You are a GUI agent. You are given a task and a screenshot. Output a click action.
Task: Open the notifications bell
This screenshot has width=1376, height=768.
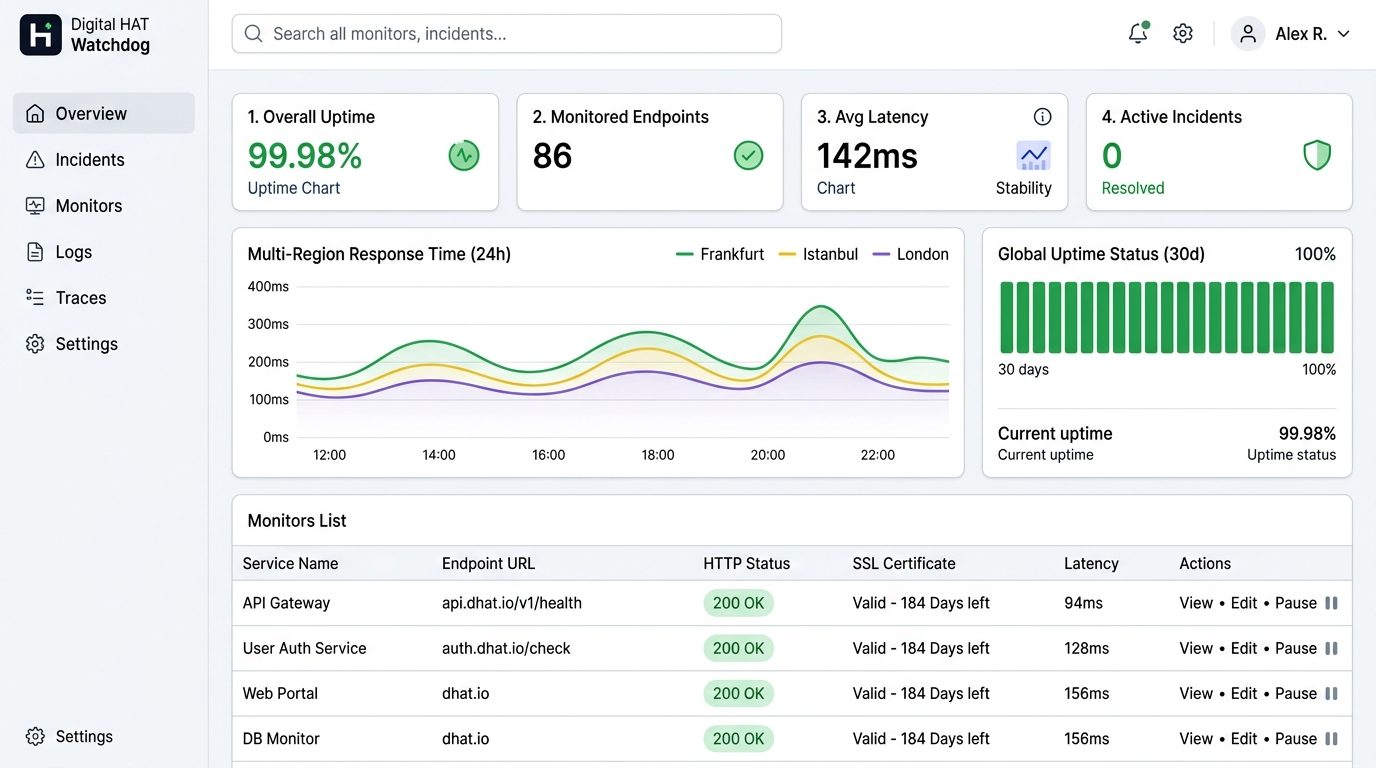click(x=1138, y=33)
